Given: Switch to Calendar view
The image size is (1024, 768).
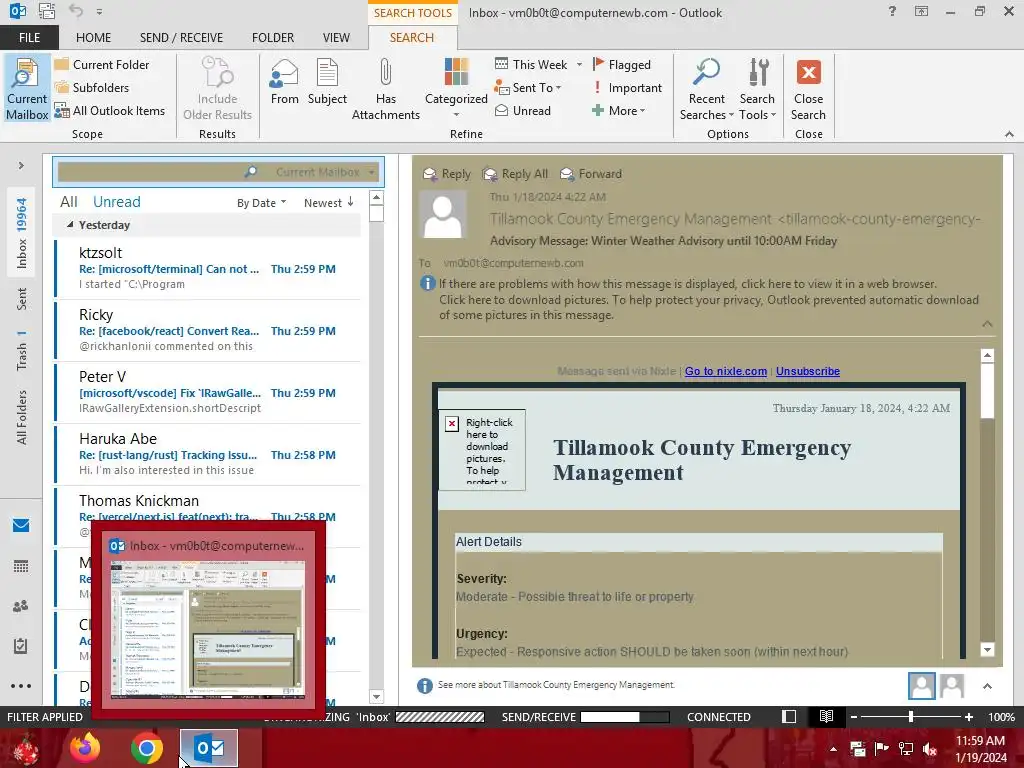Looking at the screenshot, I should [x=21, y=566].
